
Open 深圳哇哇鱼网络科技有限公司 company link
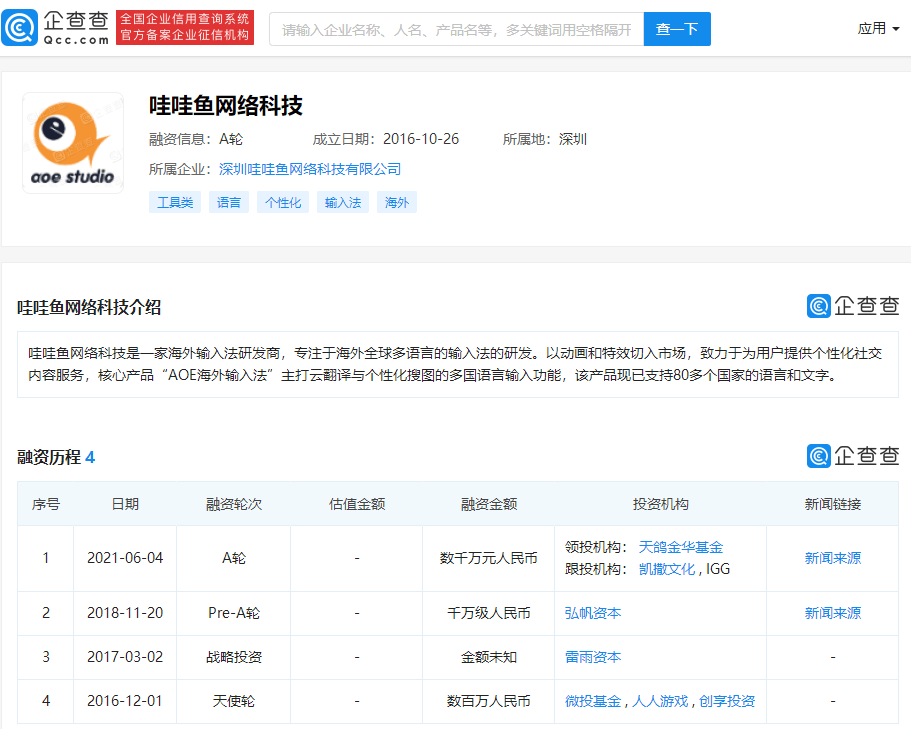pos(310,169)
